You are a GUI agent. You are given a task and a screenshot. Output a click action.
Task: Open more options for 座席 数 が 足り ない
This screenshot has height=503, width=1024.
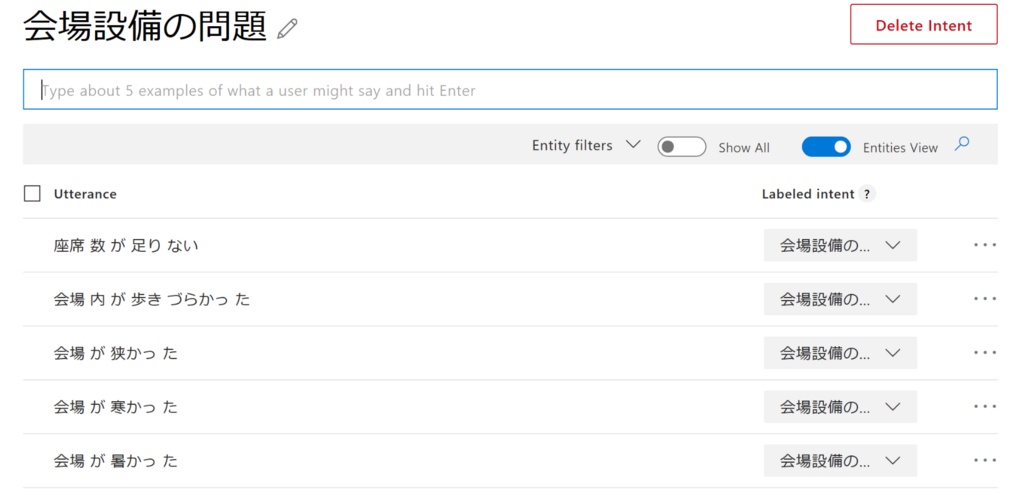984,245
